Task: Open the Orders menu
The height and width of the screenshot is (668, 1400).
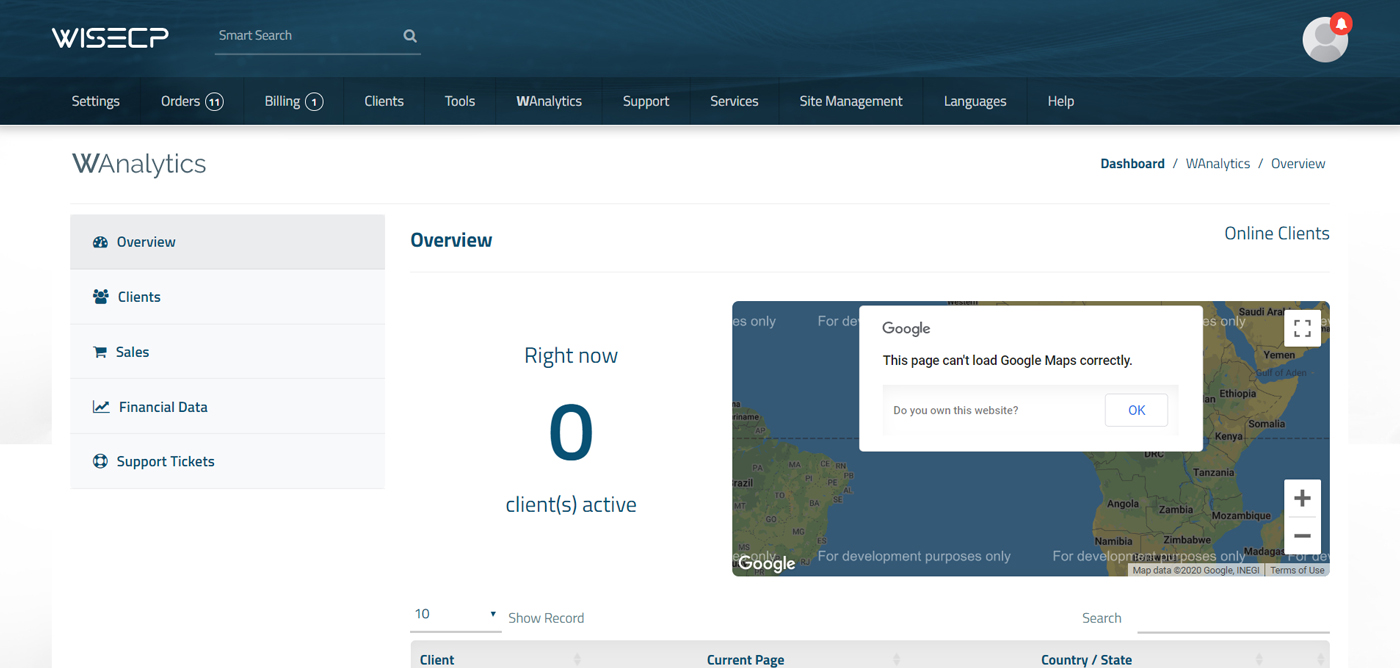Action: tap(192, 101)
